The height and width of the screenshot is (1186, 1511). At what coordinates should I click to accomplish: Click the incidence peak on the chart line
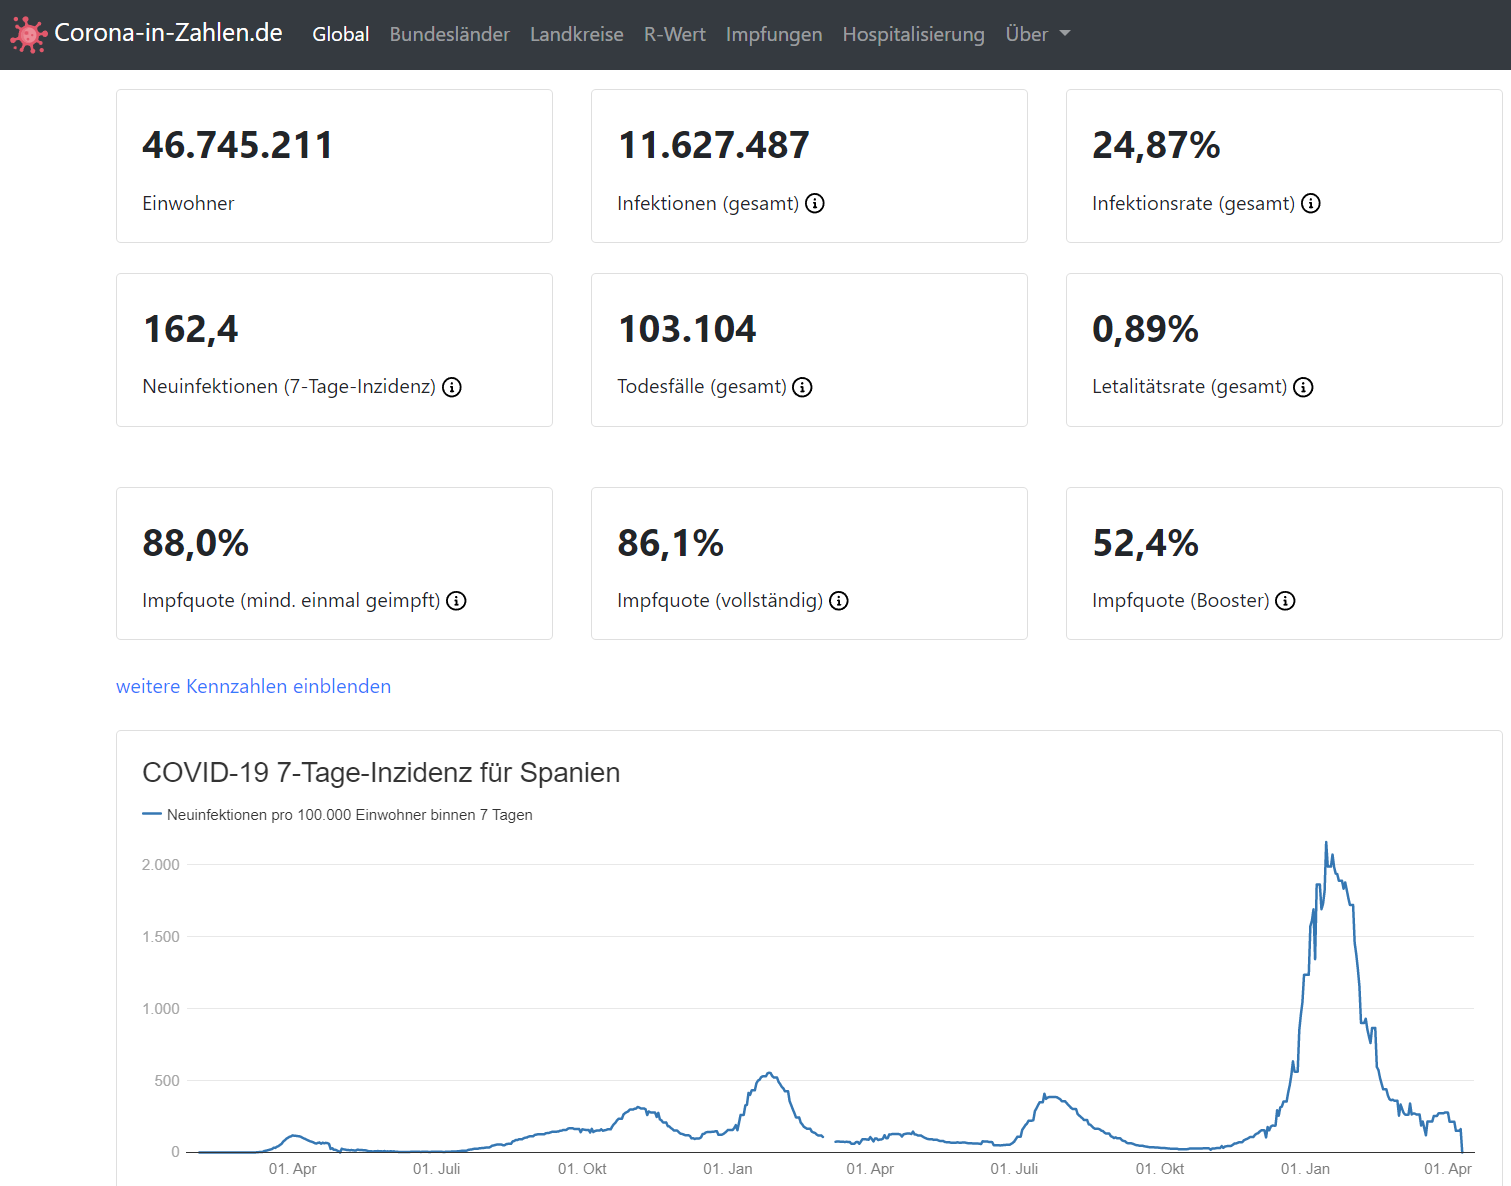tap(1326, 843)
